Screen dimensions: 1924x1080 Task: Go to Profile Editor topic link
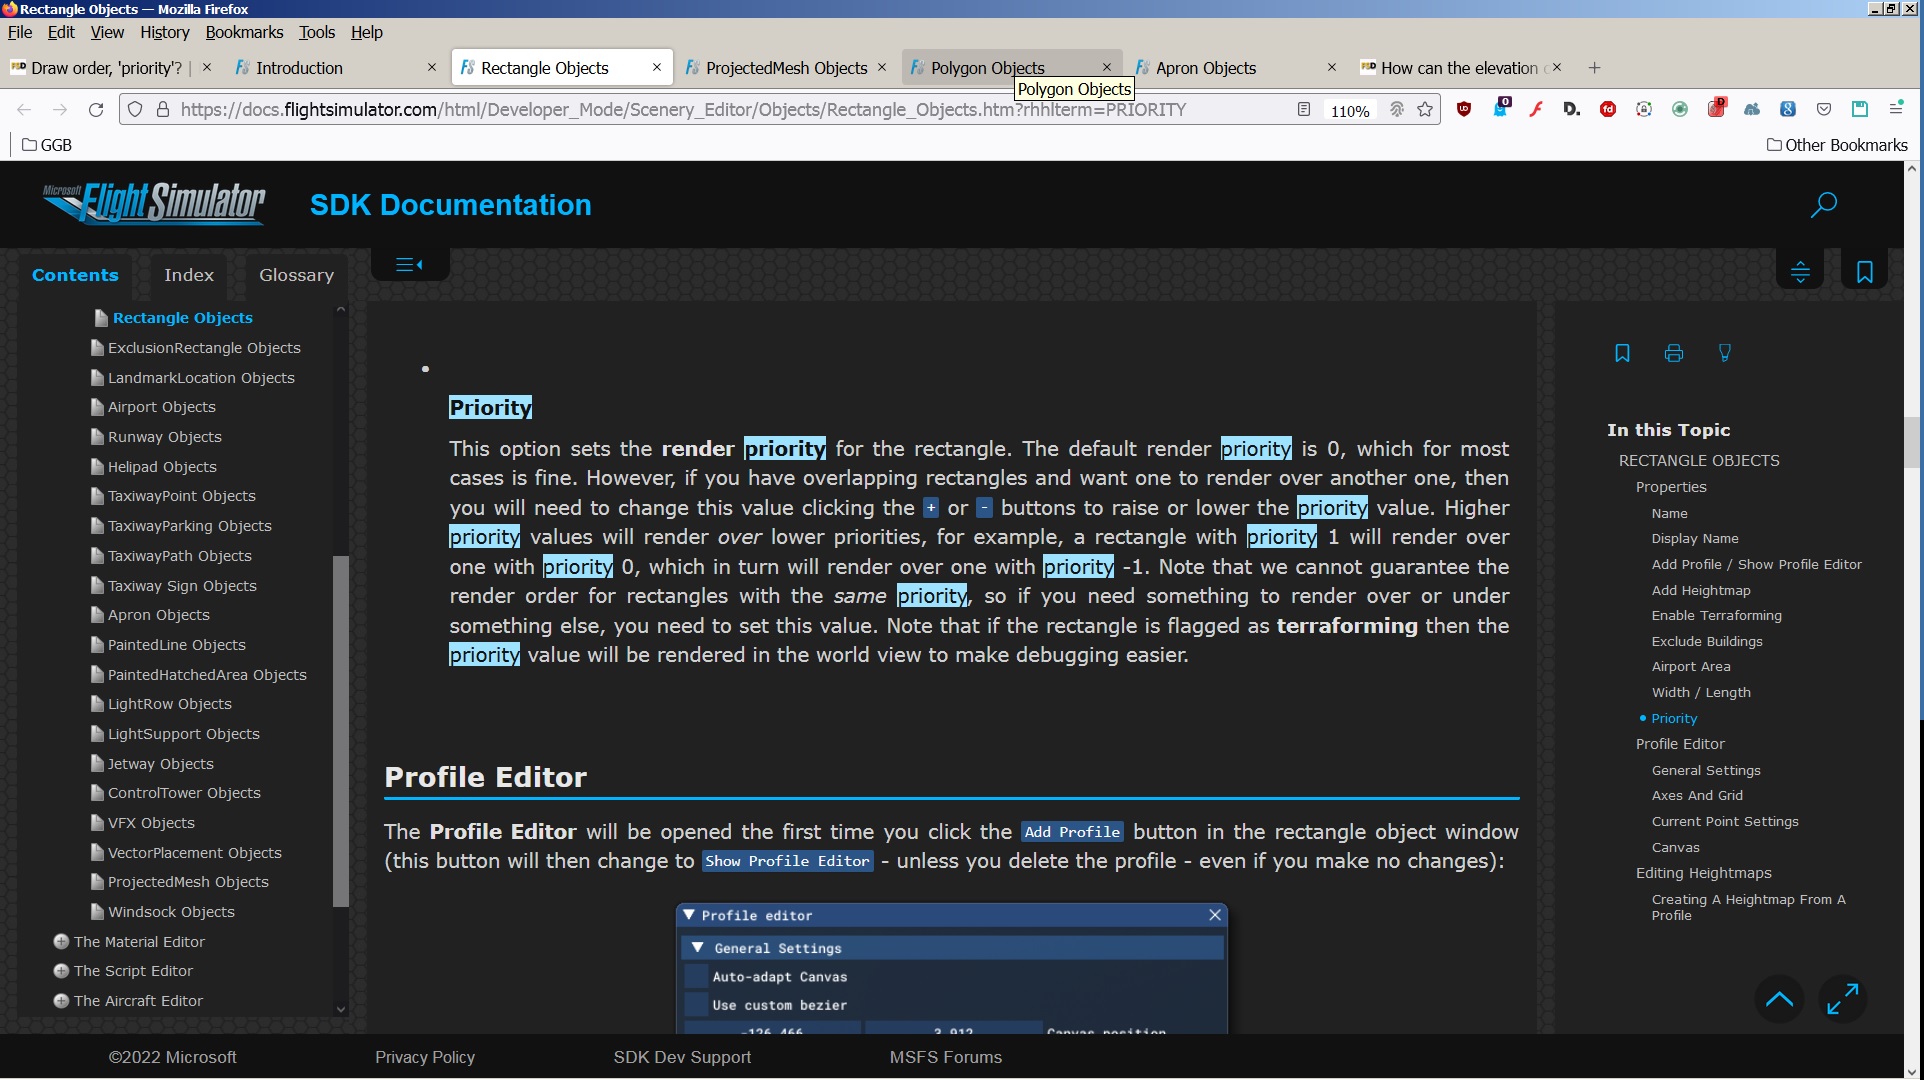(x=1679, y=744)
